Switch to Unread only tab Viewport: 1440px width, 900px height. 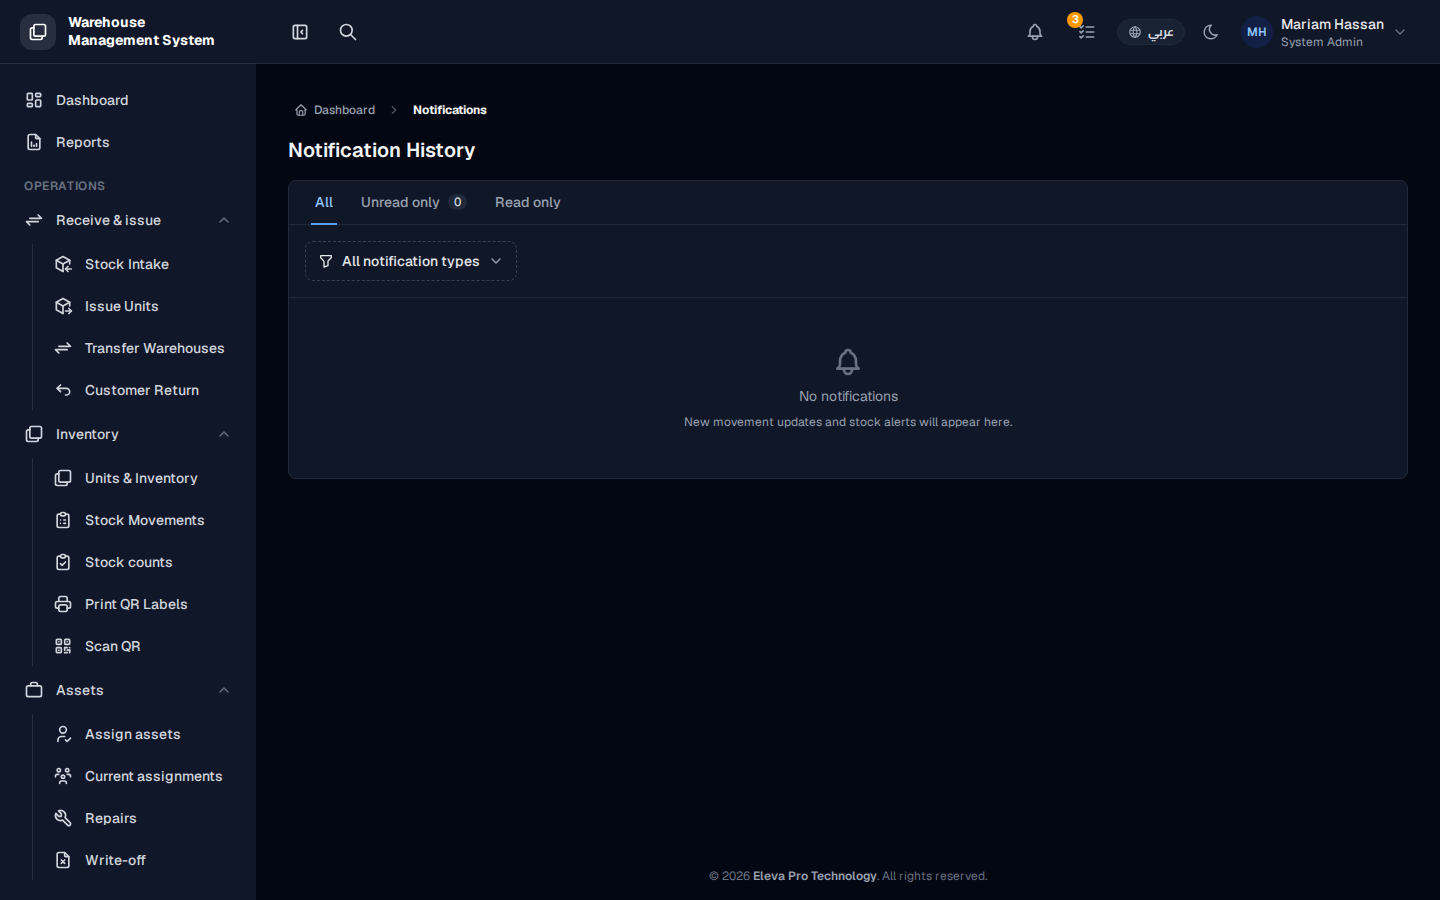(x=413, y=202)
